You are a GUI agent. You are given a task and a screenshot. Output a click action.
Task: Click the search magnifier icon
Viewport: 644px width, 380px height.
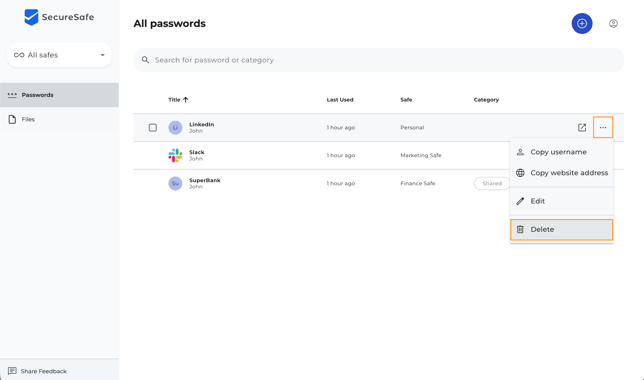click(x=145, y=60)
